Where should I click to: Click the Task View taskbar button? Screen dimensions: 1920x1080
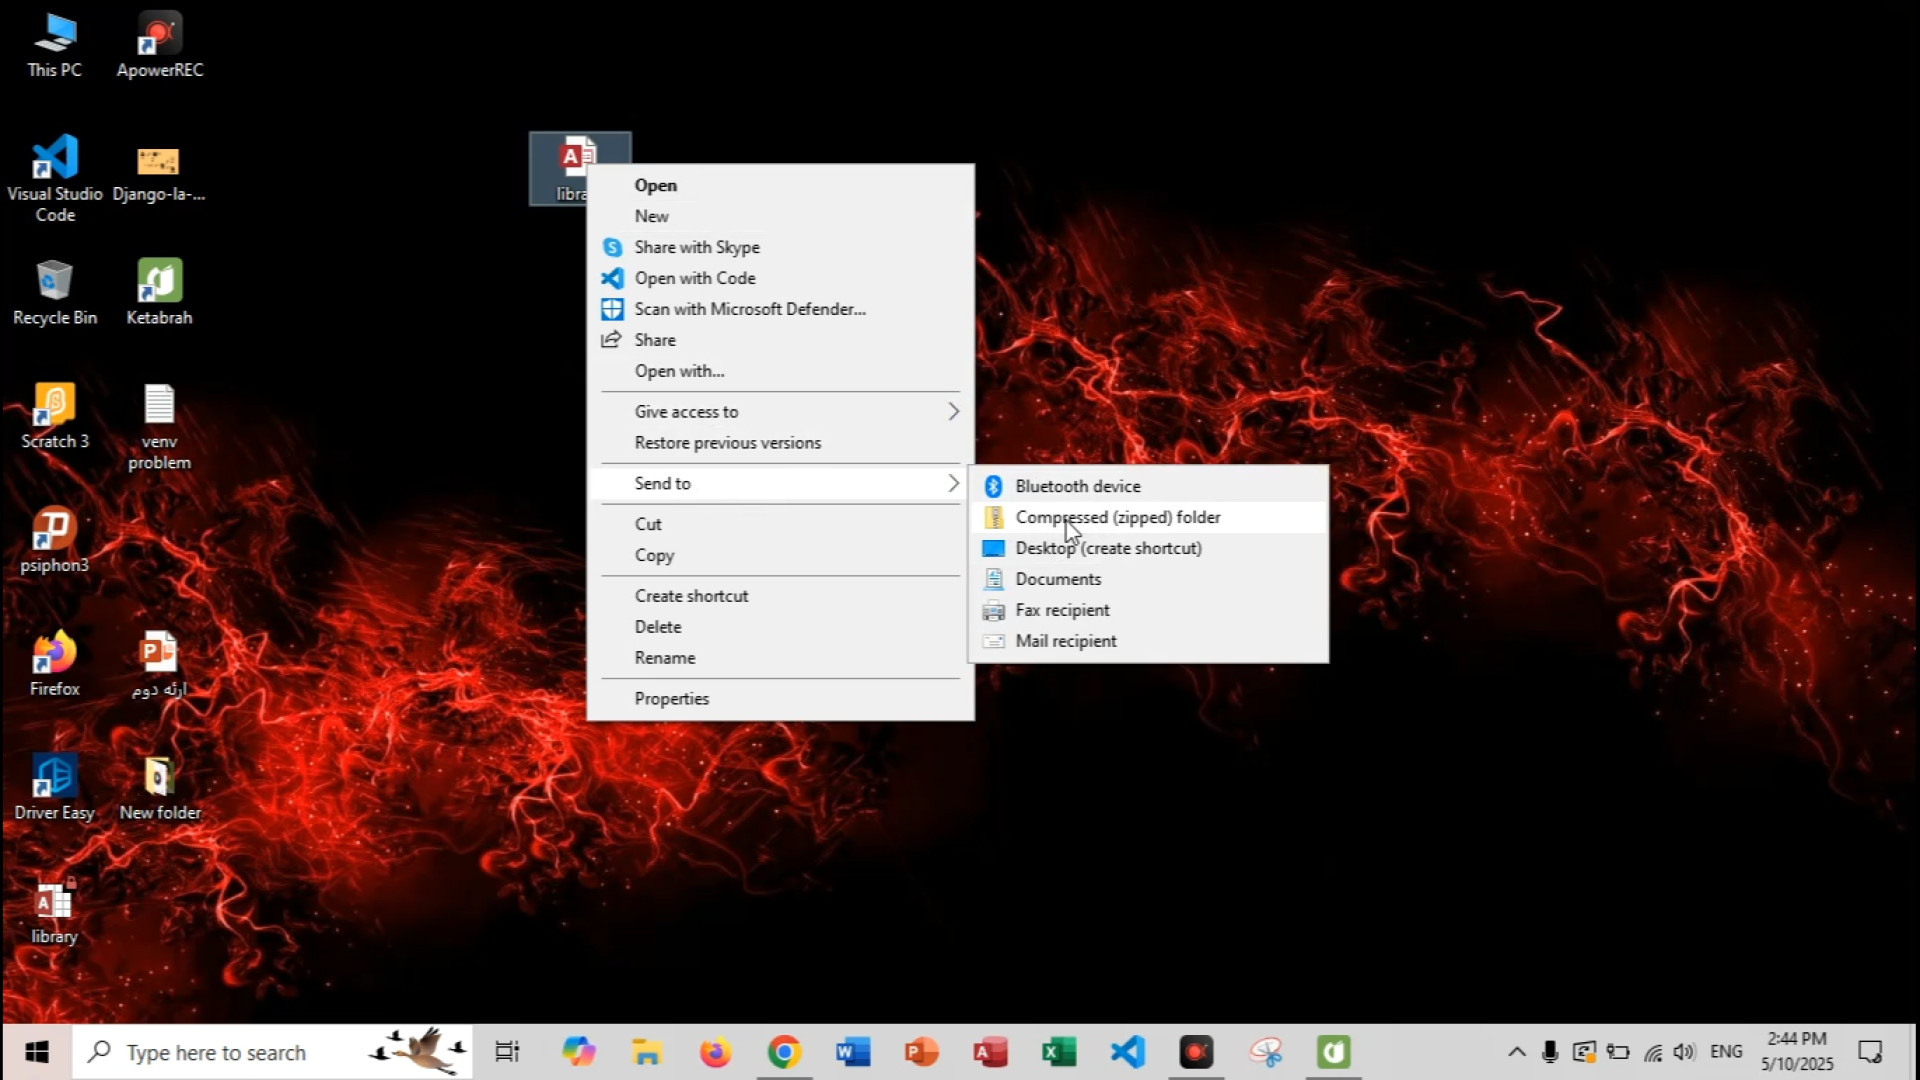[507, 1052]
